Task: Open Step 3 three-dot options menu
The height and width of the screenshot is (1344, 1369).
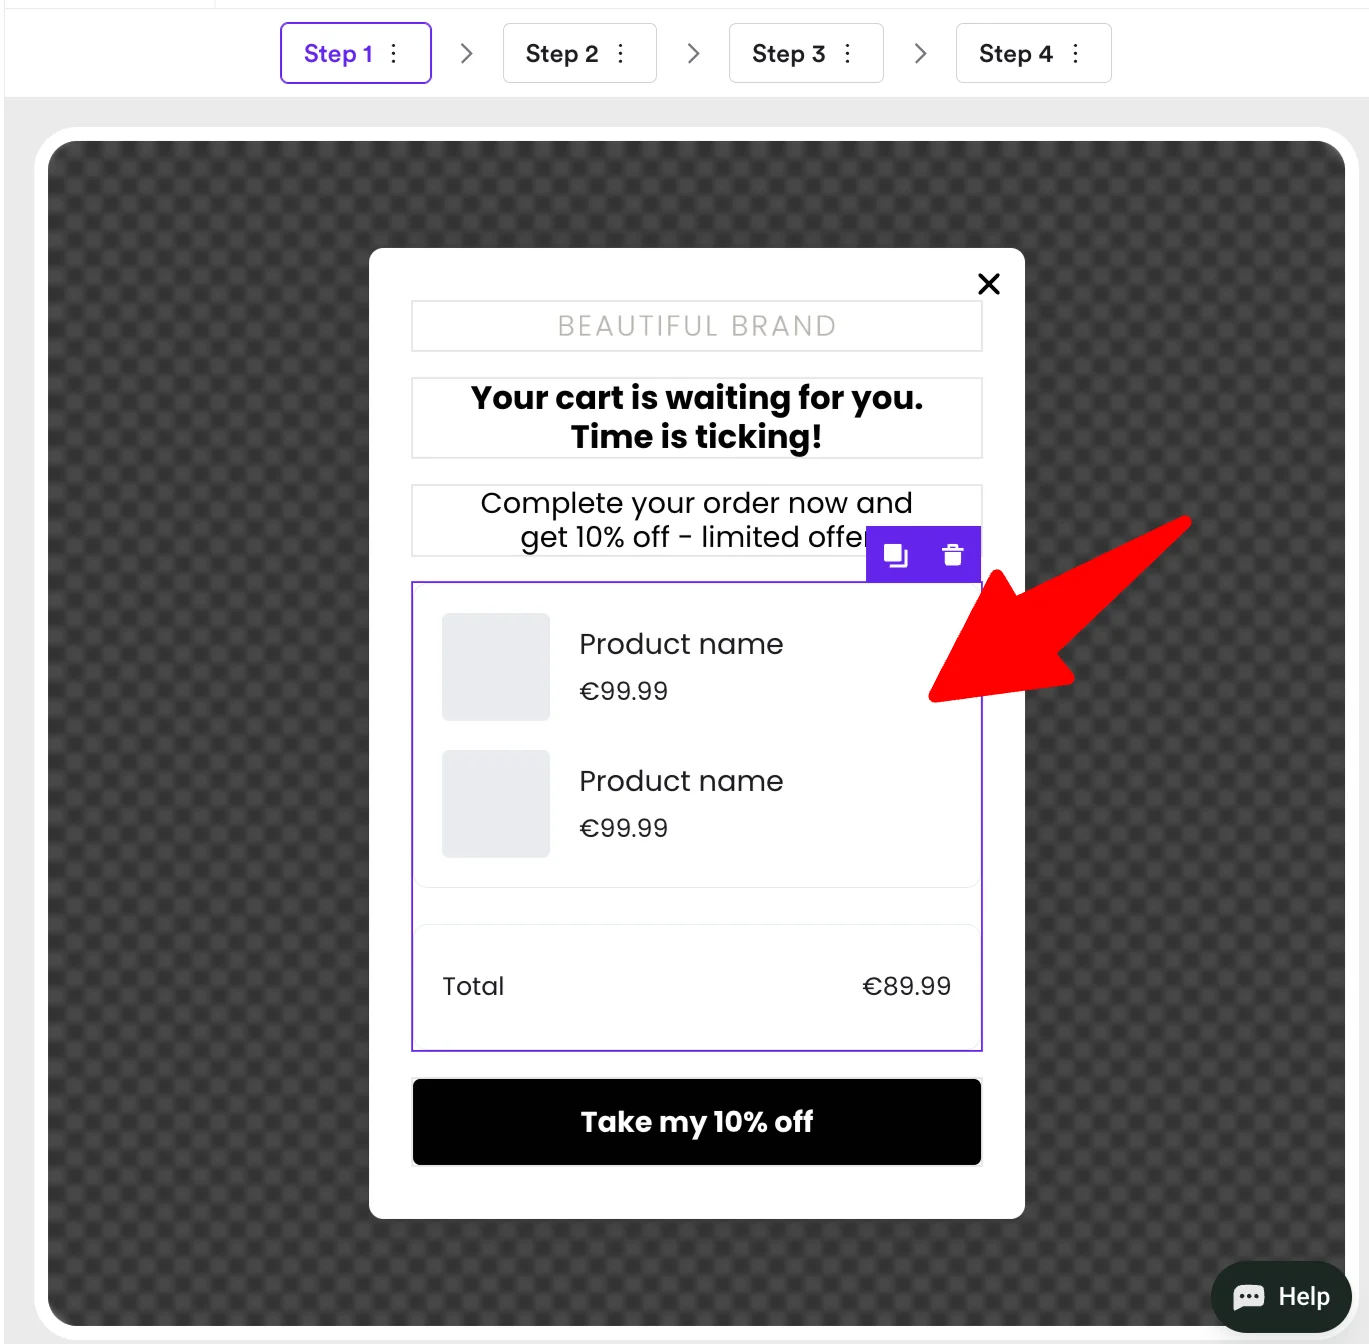Action: click(x=848, y=54)
